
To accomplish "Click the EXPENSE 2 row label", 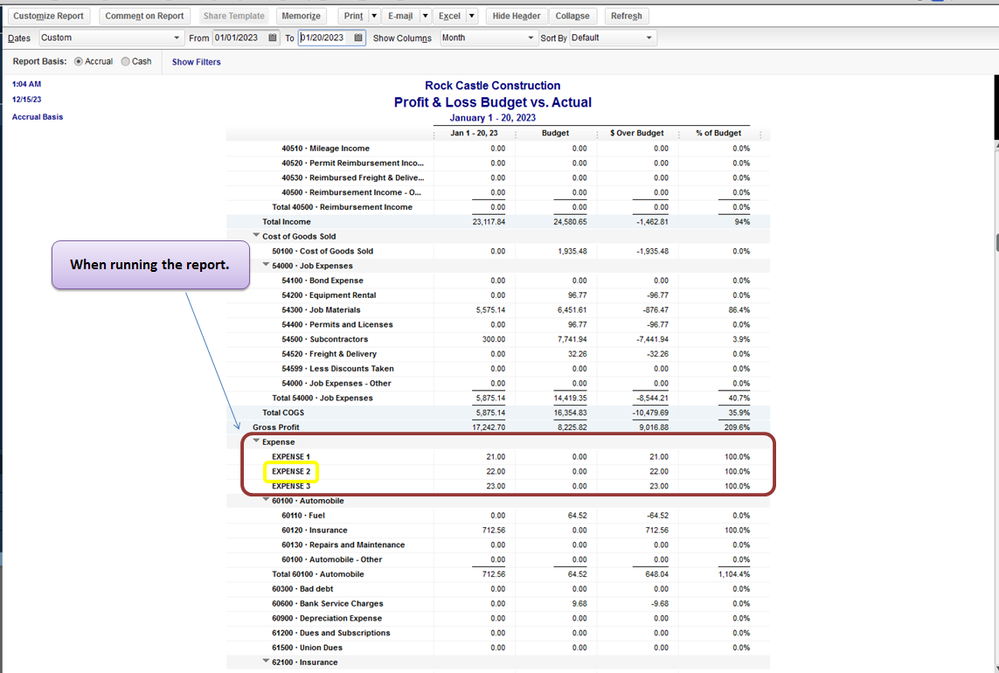I will tap(292, 471).
